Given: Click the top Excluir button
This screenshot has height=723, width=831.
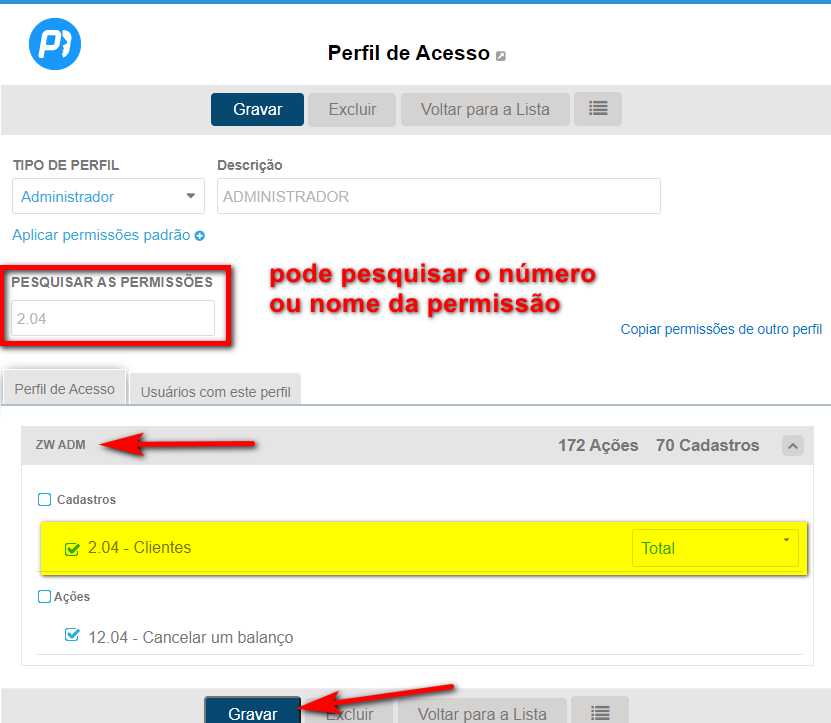Looking at the screenshot, I should [x=352, y=109].
